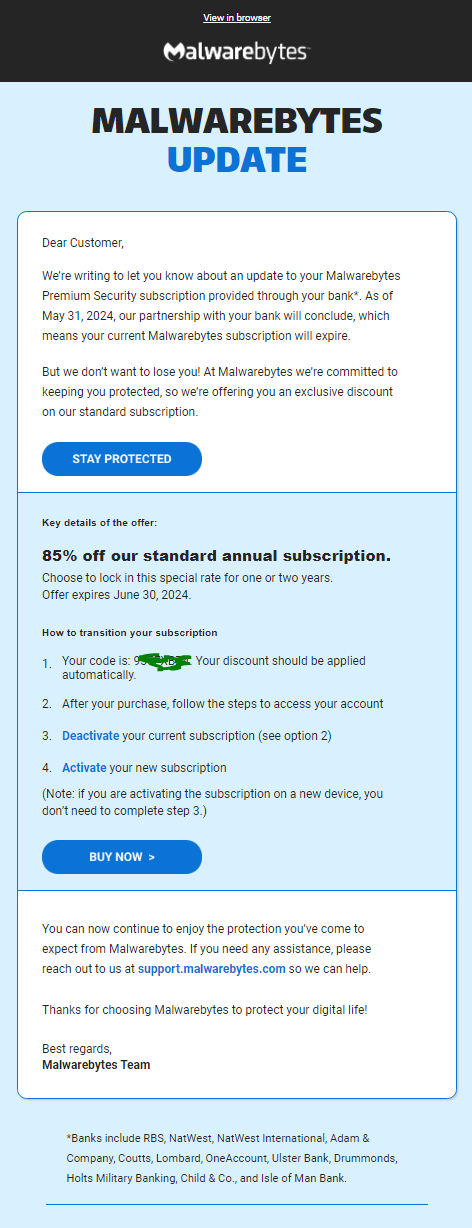Follow the Deactivate link in step 3
Viewport: 472px width, 1228px height.
90,736
